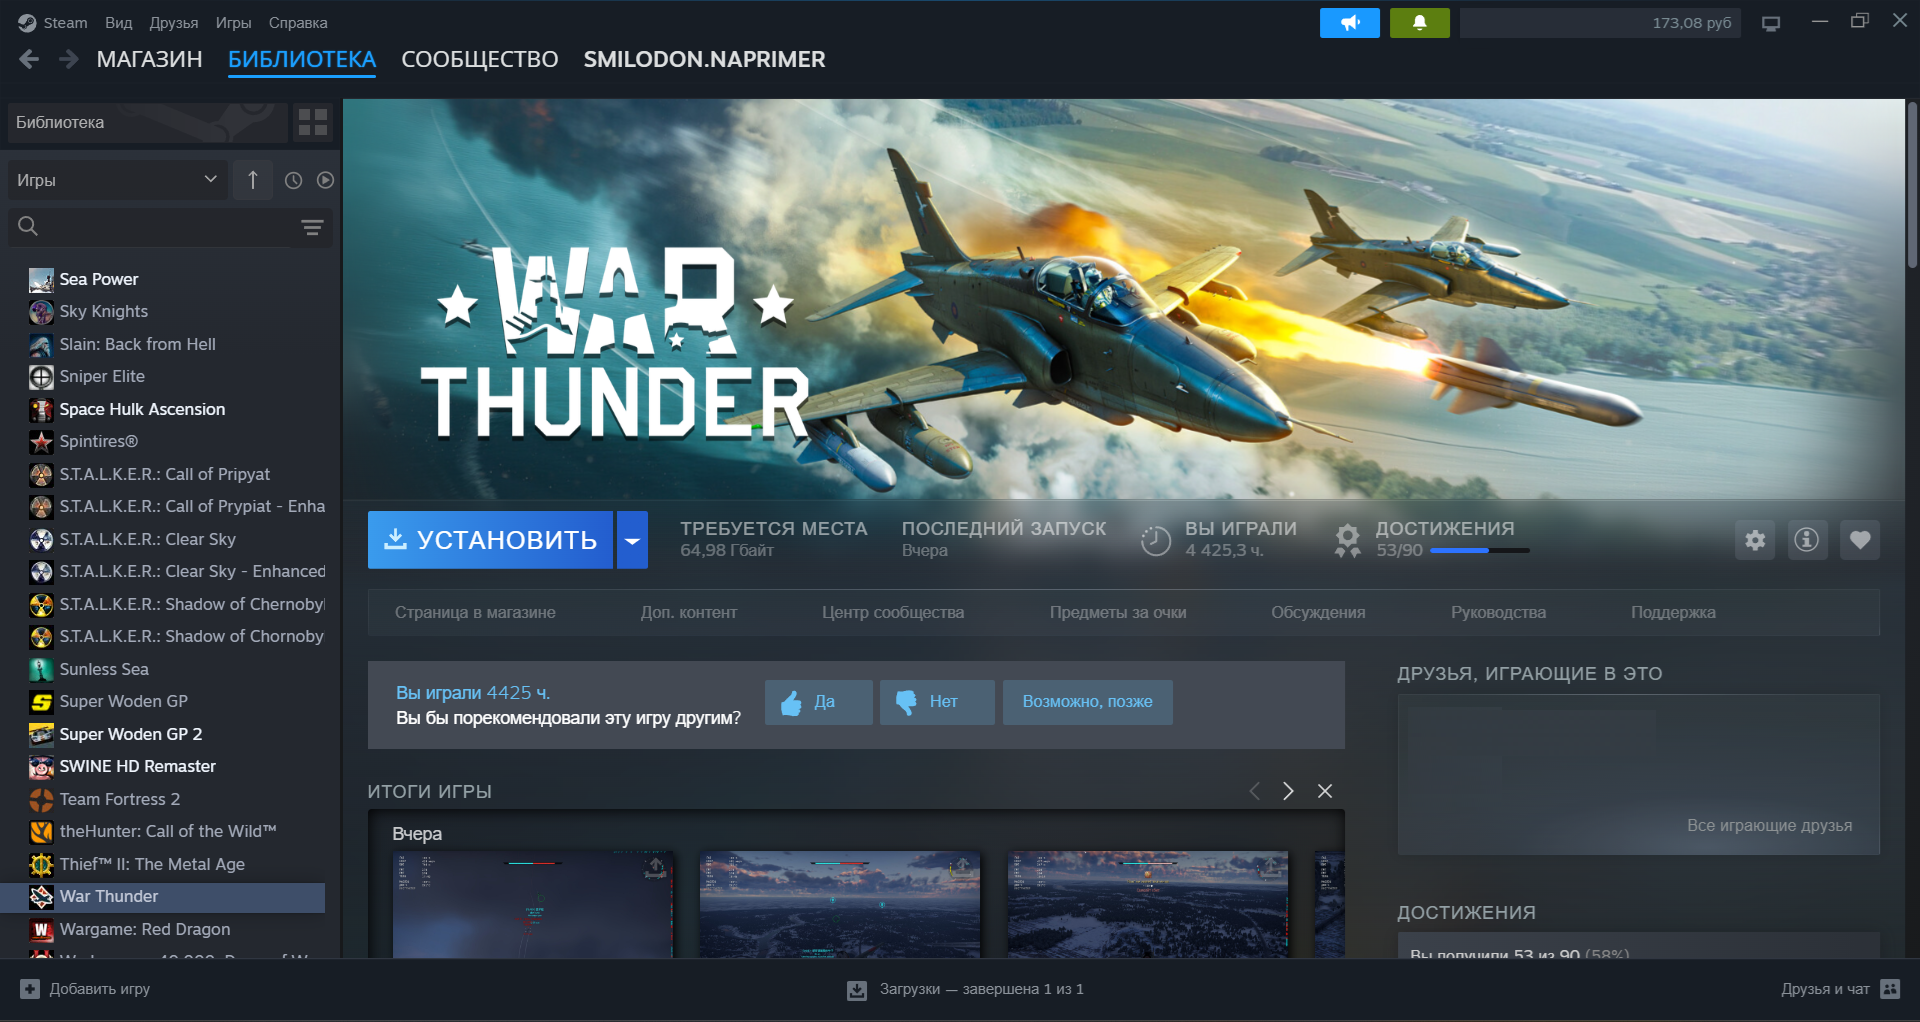Go to the МАГАЗИН tab
The width and height of the screenshot is (1920, 1022).
(x=150, y=59)
